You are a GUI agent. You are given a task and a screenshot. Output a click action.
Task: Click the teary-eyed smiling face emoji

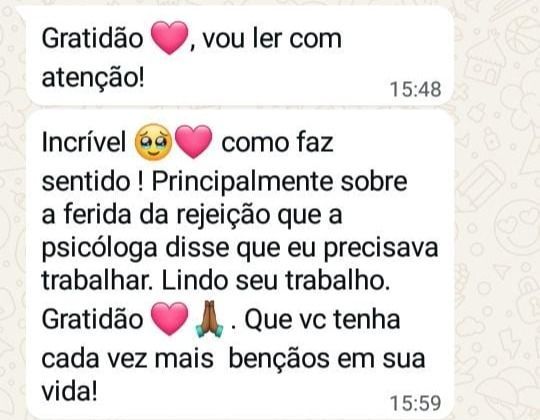pos(153,142)
